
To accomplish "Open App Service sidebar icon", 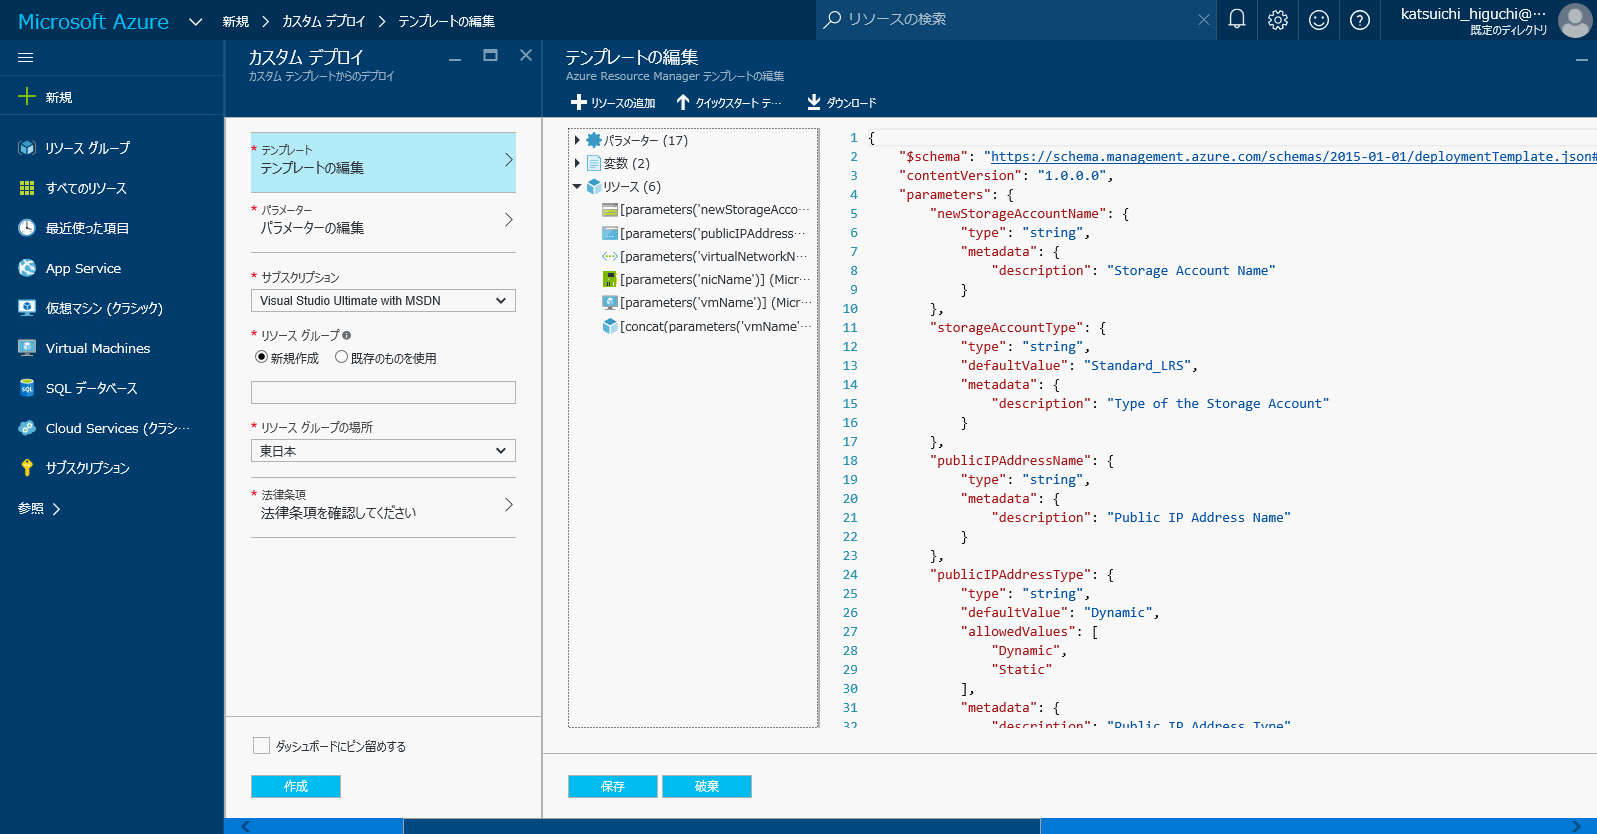I will 27,268.
